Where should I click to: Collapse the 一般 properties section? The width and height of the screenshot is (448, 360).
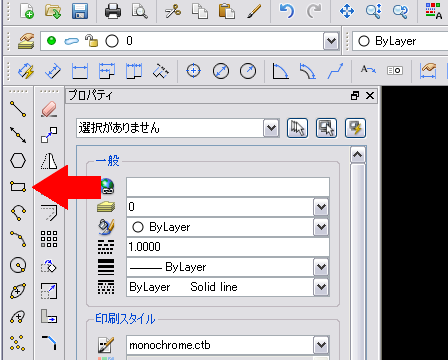pyautogui.click(x=107, y=161)
